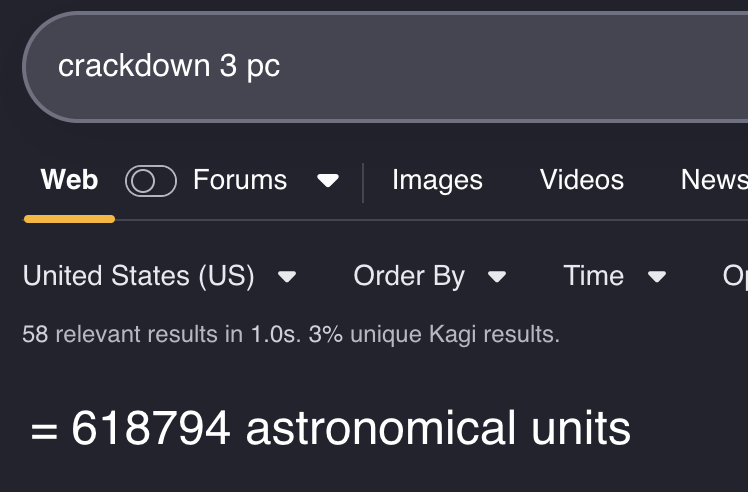Screen dimensions: 748x492
Task: Click the caret arrow beside Time
Action: [x=657, y=277]
